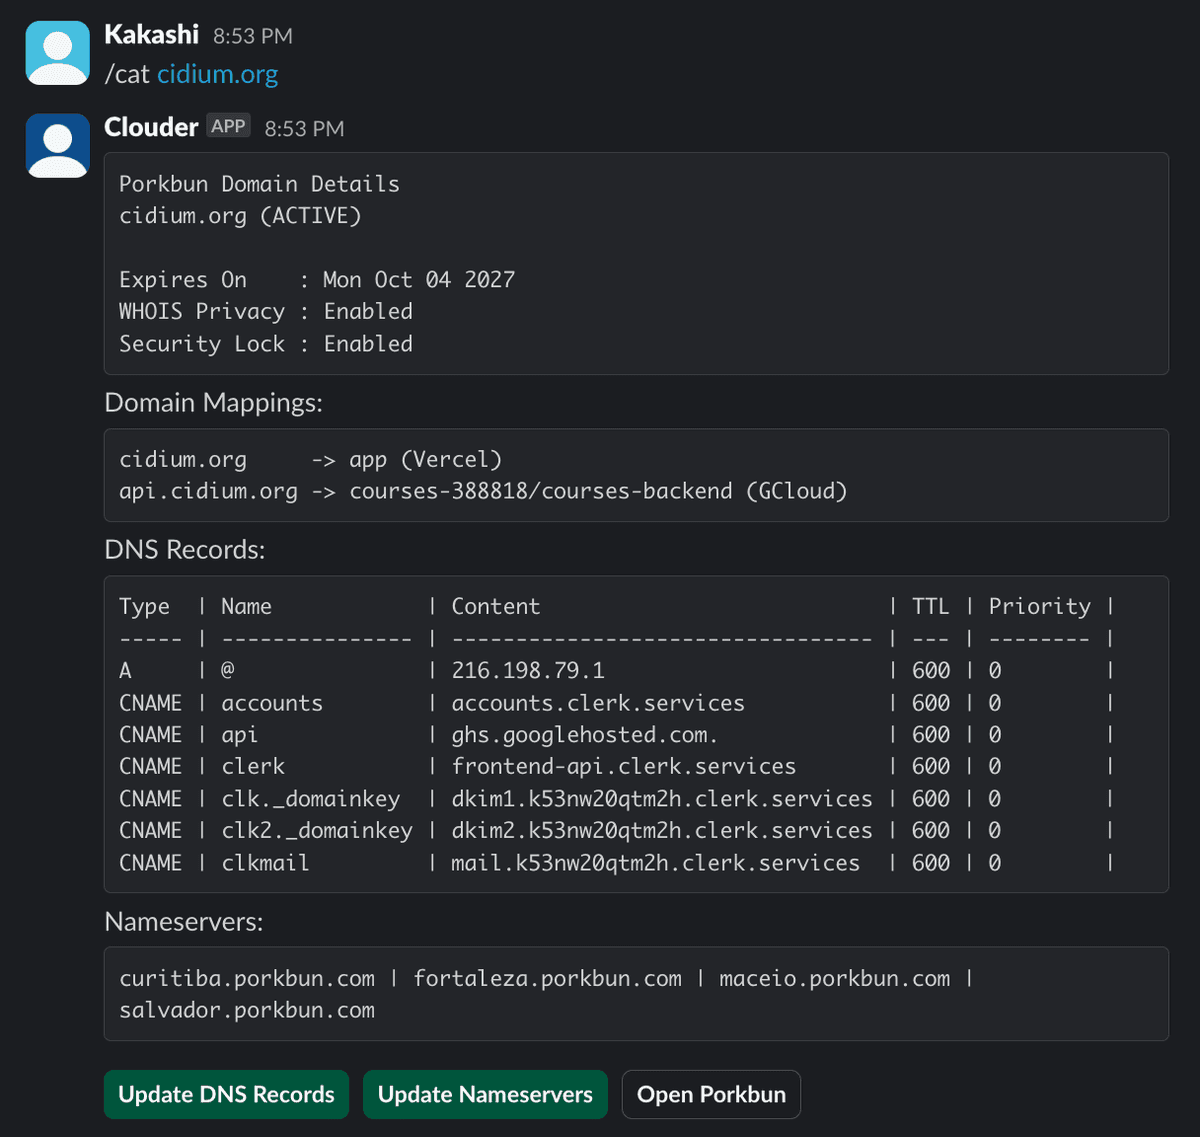The height and width of the screenshot is (1137, 1200).
Task: Click the Clouder bot name
Action: (151, 127)
